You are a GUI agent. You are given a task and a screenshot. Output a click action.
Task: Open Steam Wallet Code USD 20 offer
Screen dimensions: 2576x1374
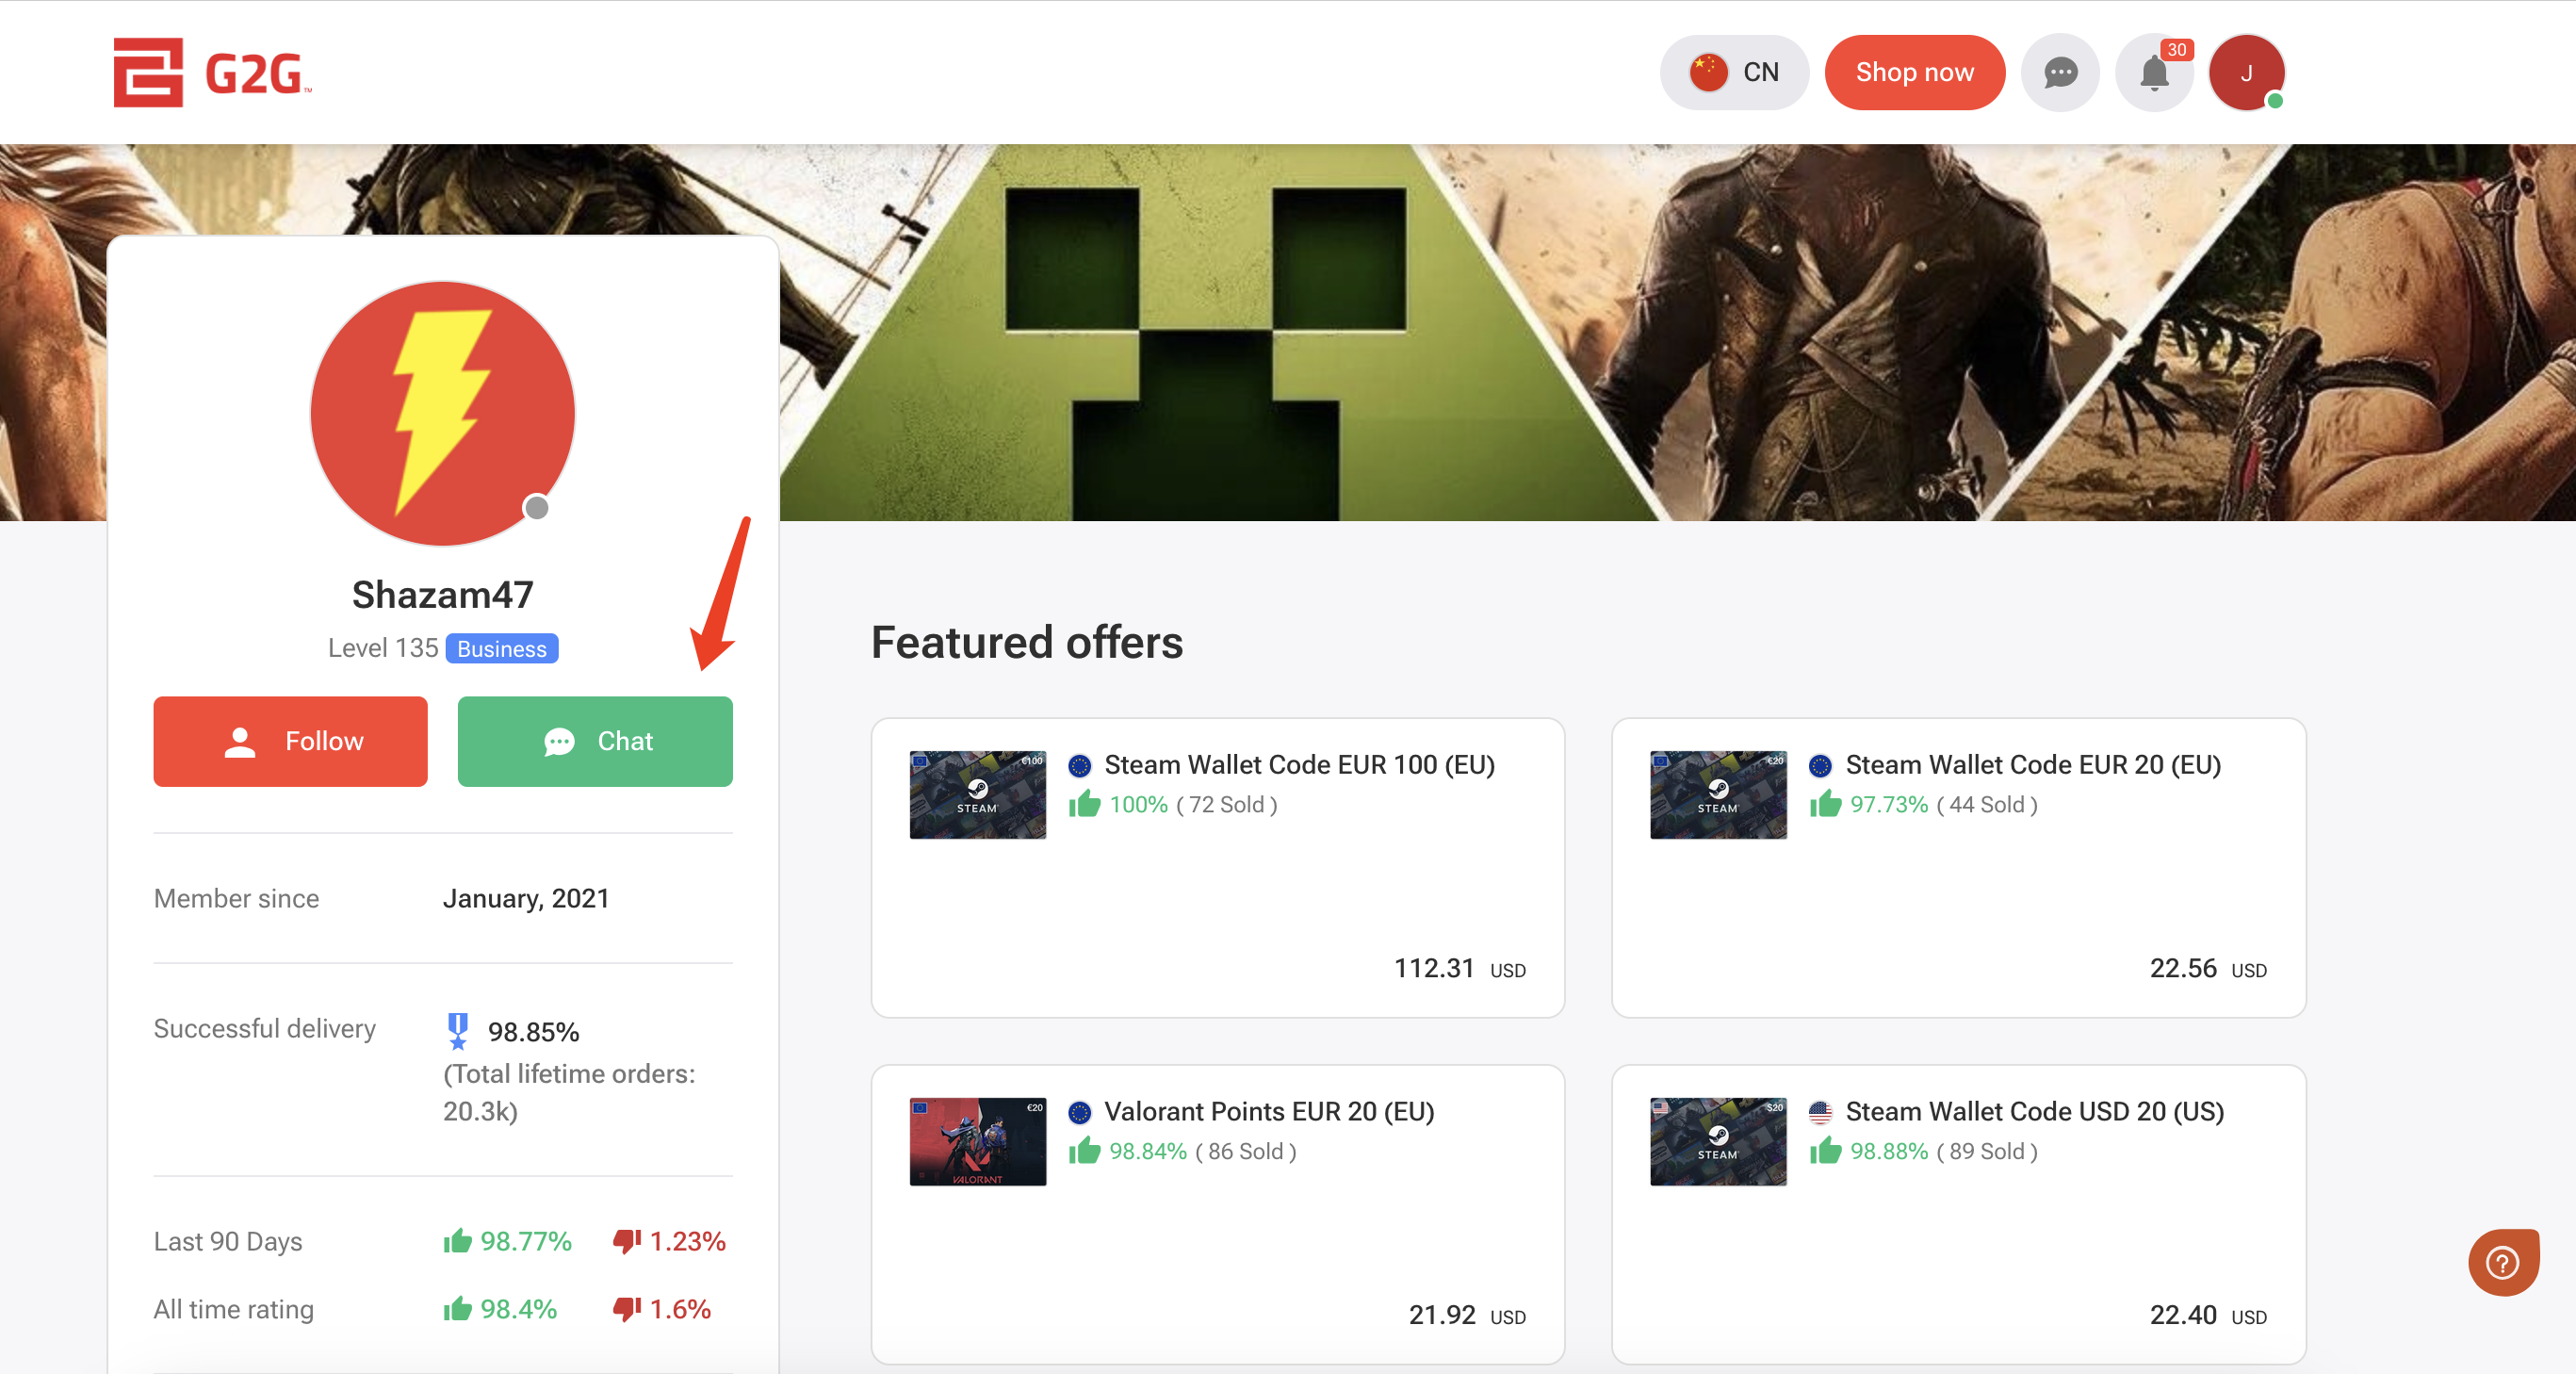click(2034, 1111)
